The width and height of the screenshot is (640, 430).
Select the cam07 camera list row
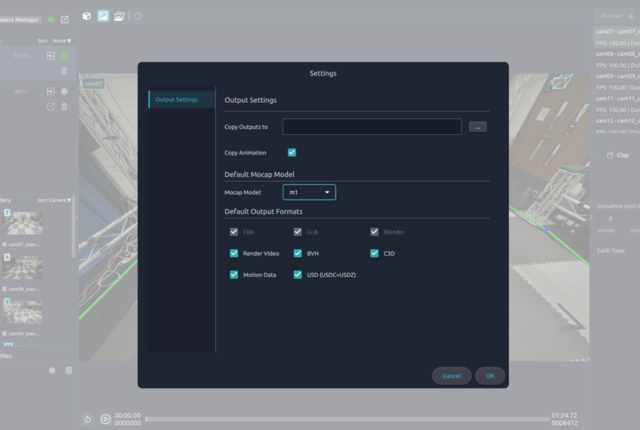pyautogui.click(x=617, y=37)
